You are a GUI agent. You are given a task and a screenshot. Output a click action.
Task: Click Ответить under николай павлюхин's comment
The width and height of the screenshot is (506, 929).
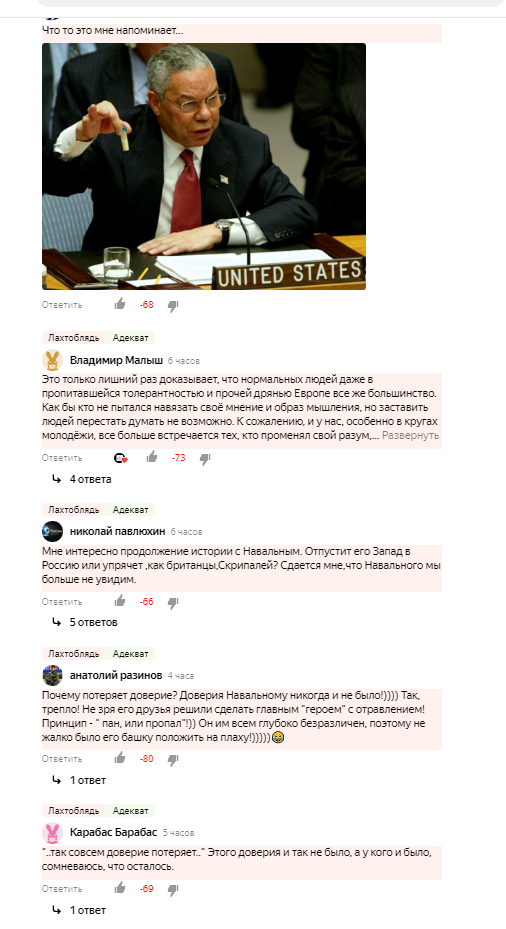[62, 601]
